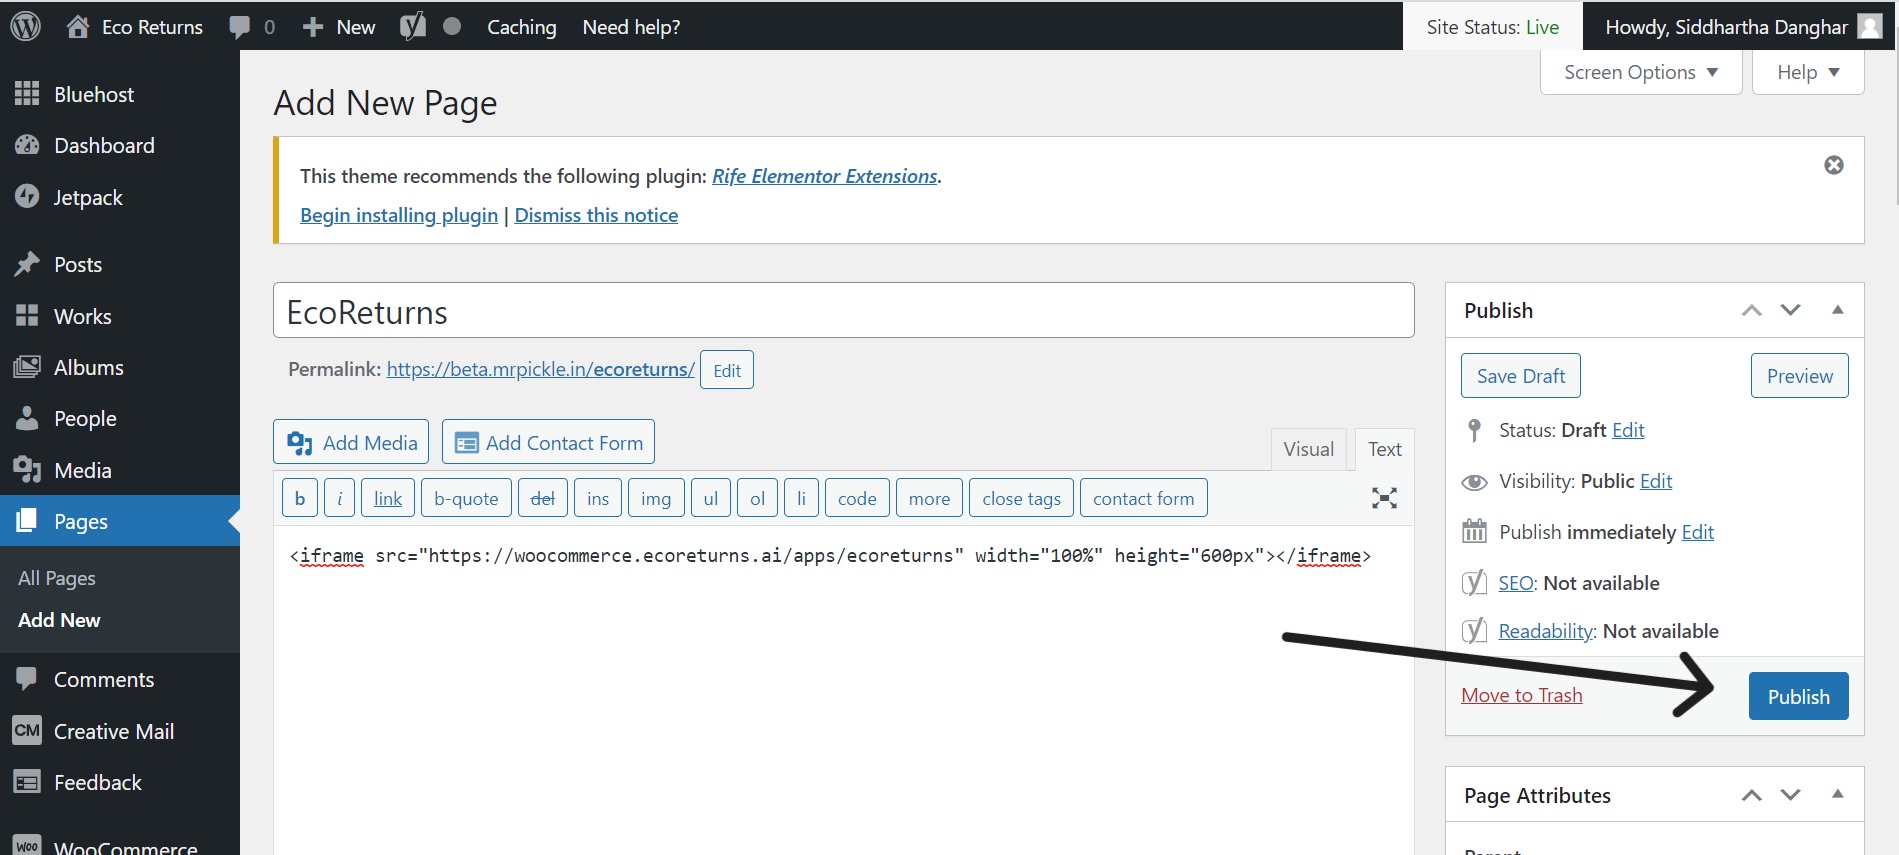Image resolution: width=1899 pixels, height=855 pixels.
Task: Toggle the Page Attributes panel
Action: 1837,794
